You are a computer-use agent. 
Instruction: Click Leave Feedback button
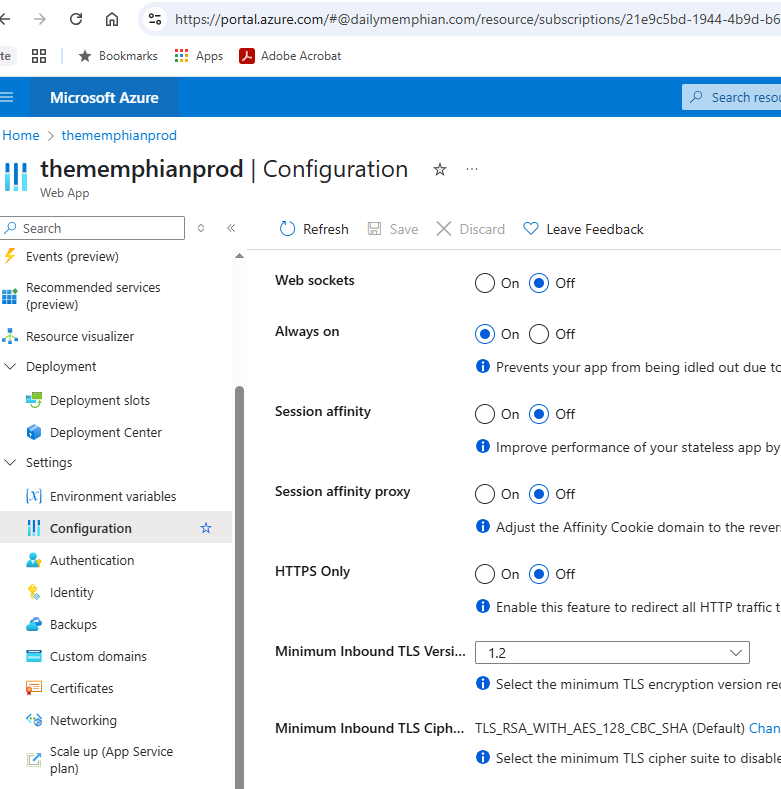[x=583, y=229]
